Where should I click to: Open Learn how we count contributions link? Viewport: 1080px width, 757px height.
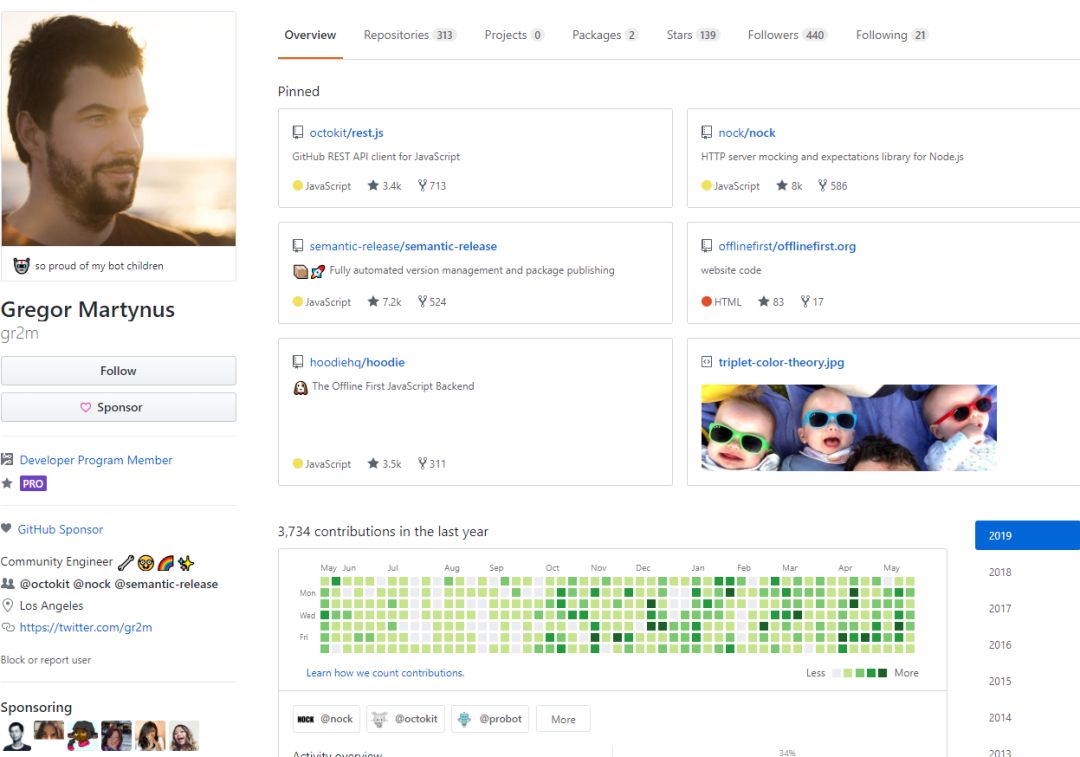pyautogui.click(x=385, y=673)
